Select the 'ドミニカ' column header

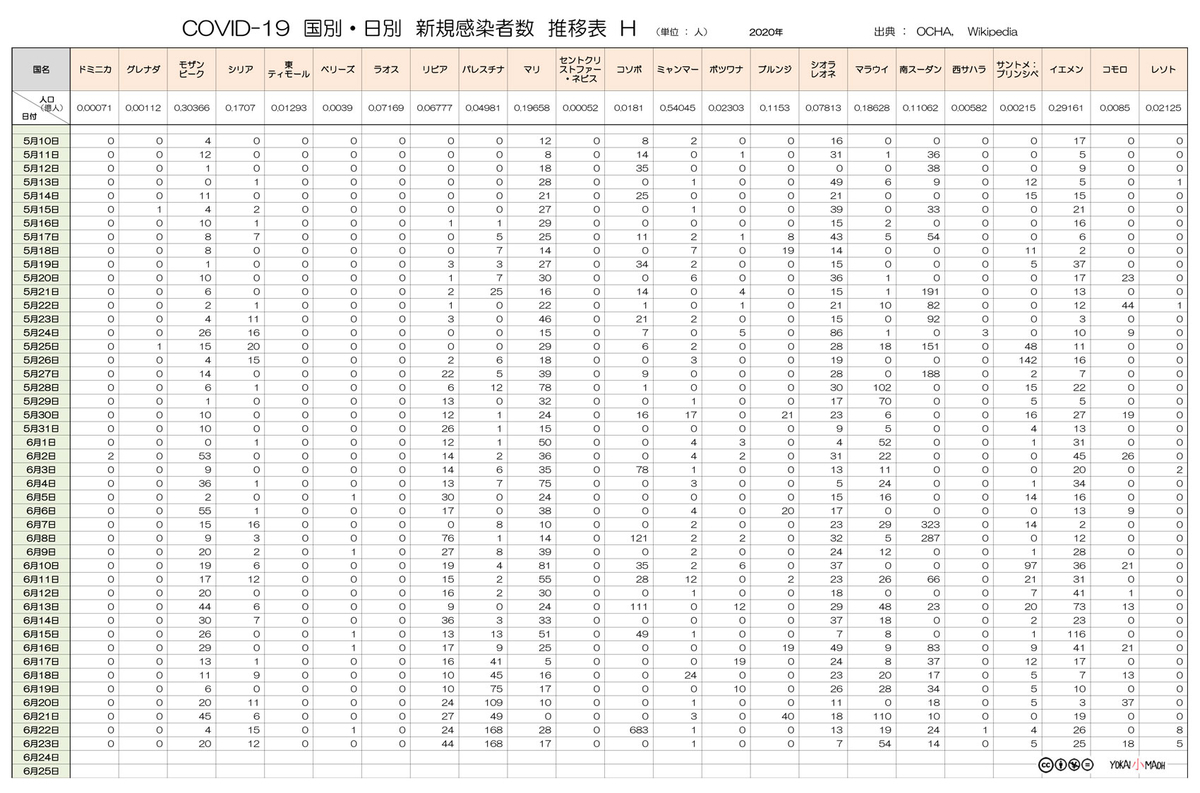97,70
